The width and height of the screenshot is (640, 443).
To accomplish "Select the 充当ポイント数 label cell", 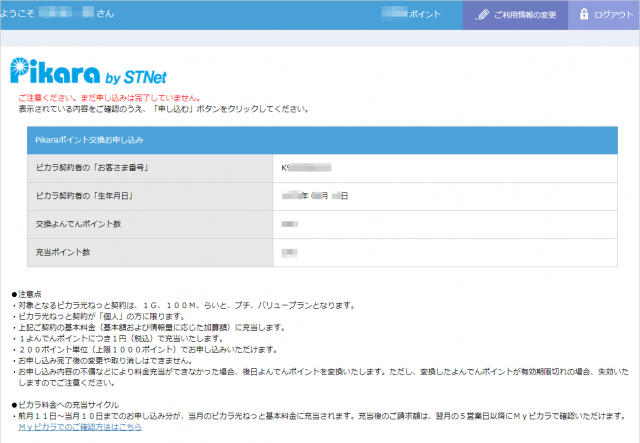I will click(150, 252).
